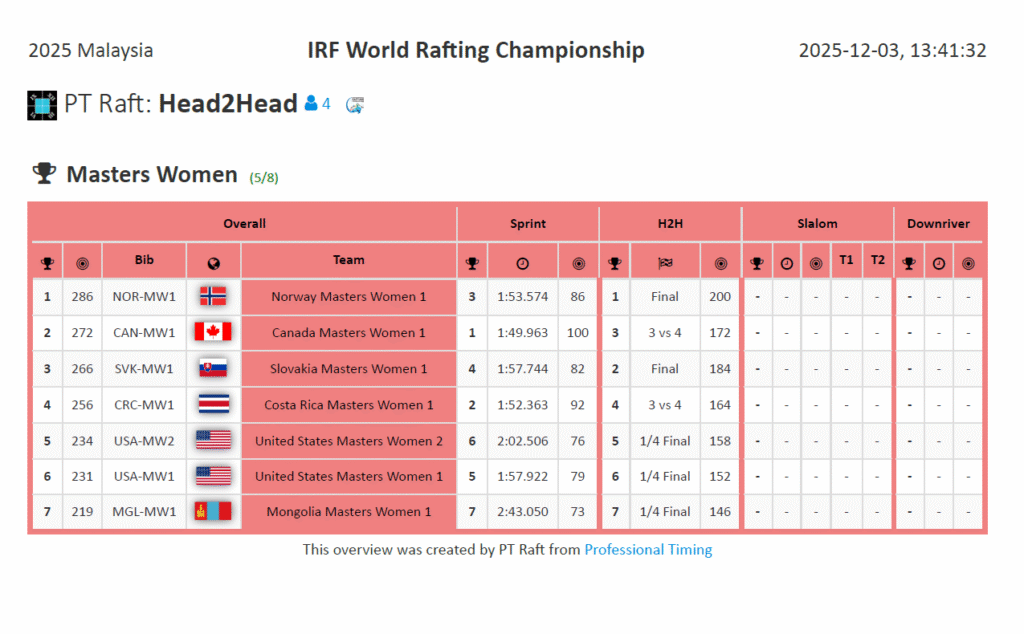
Task: Click the Slalom T1 column header
Action: 847,260
